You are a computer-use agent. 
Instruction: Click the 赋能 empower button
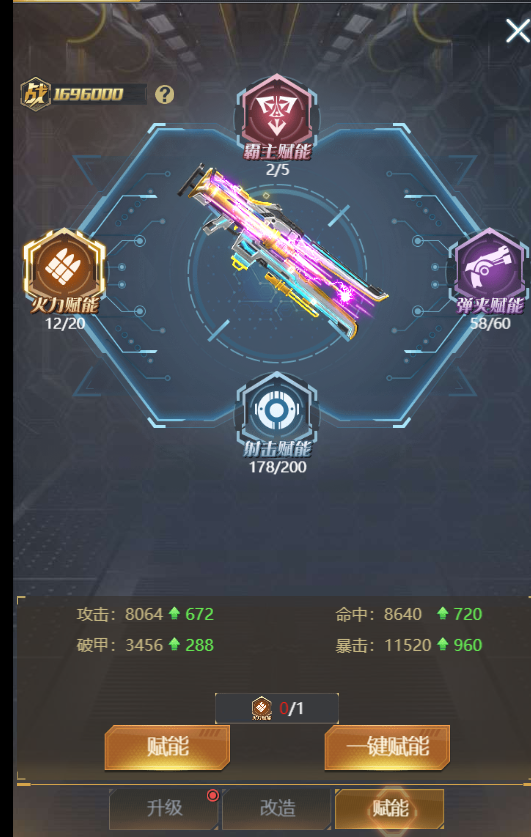(168, 747)
